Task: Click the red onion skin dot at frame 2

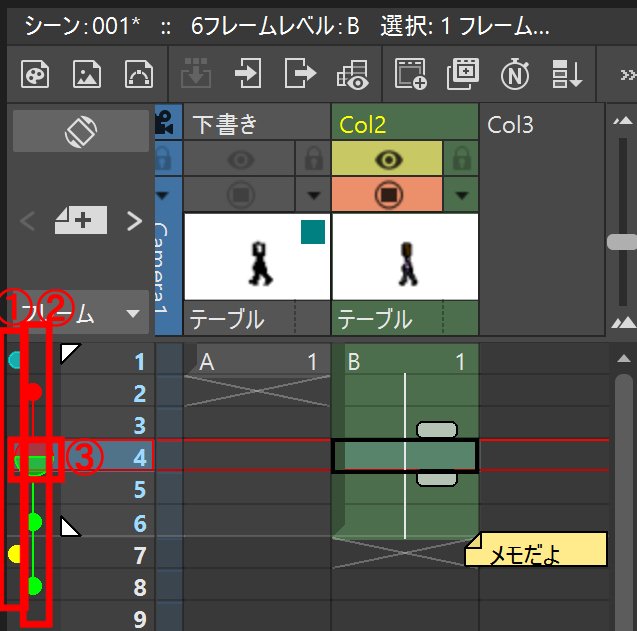Action: [34, 392]
